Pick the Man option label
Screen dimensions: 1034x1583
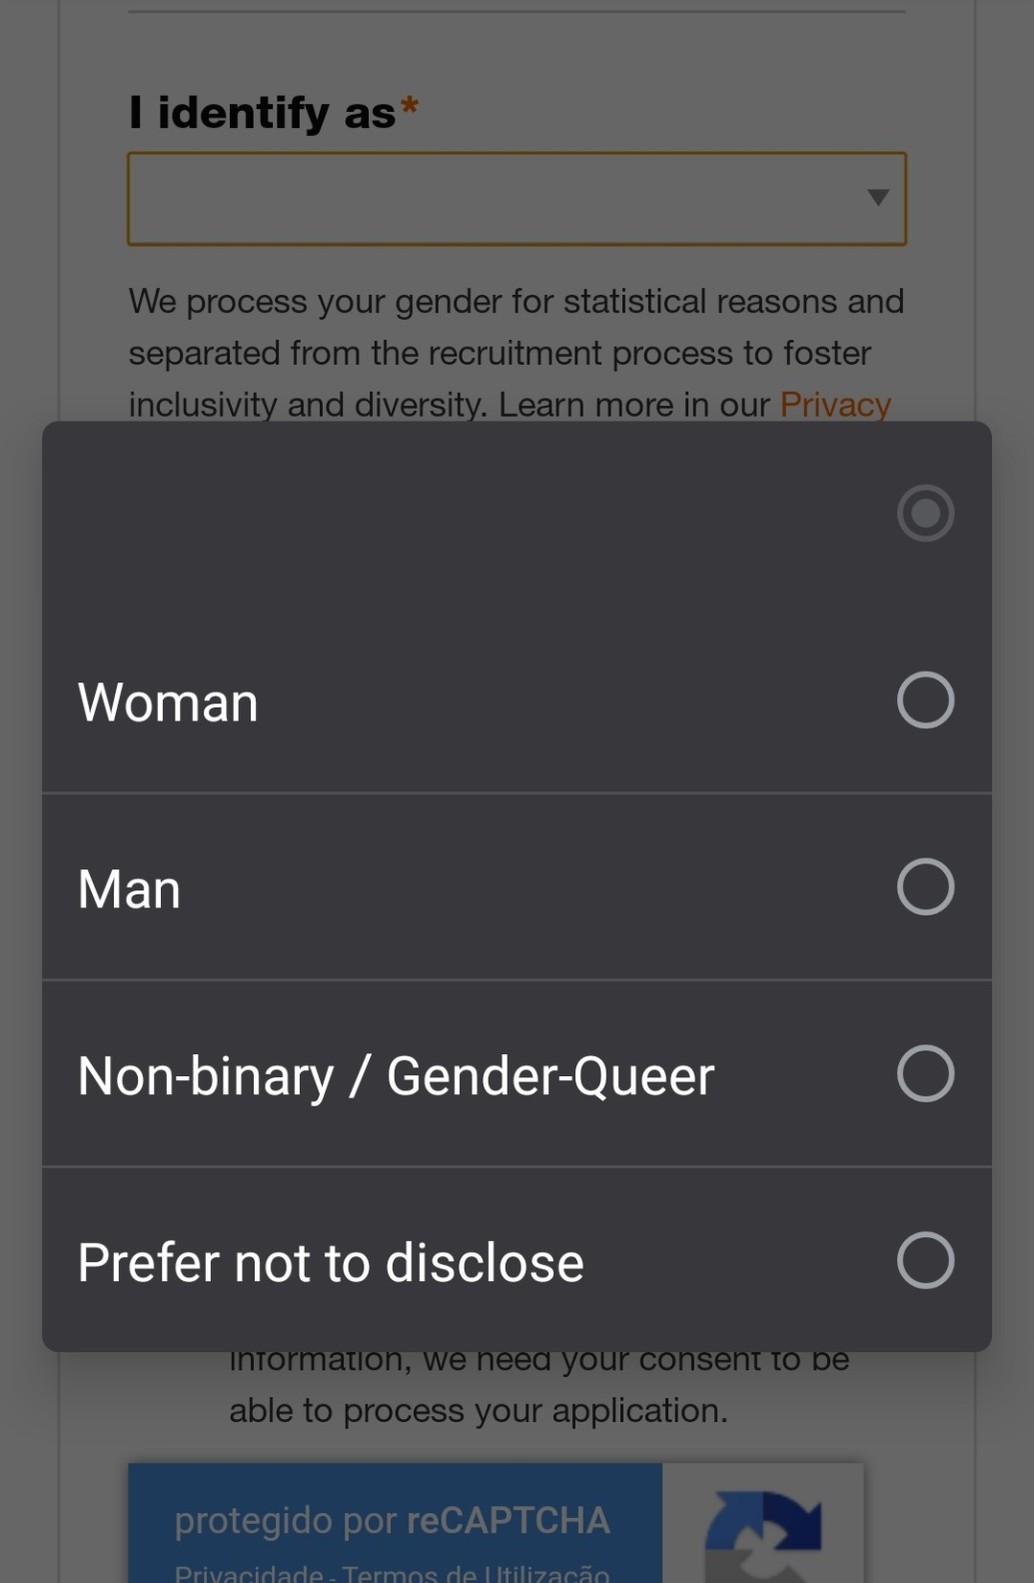pyautogui.click(x=130, y=889)
